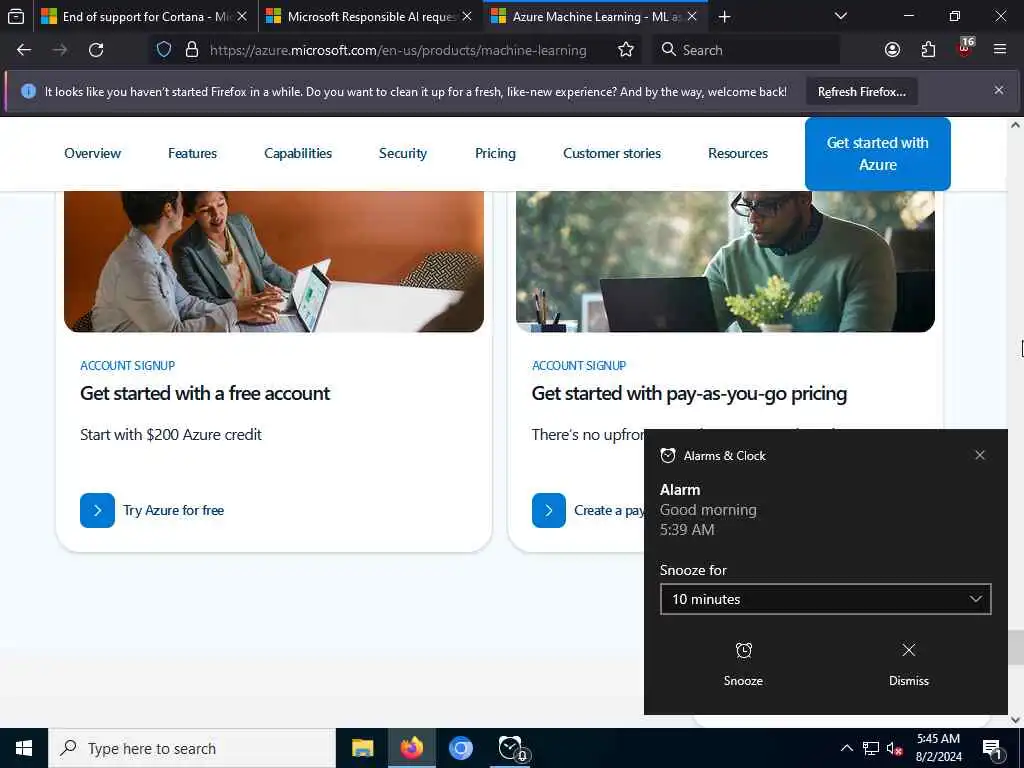Click the two women meeting image

click(x=274, y=261)
